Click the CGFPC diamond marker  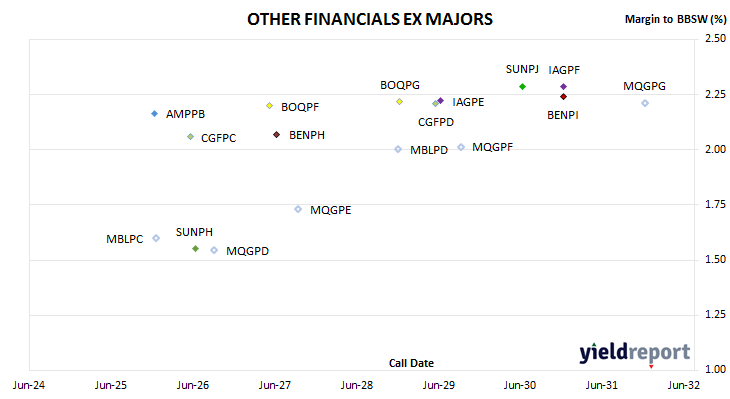pos(190,137)
